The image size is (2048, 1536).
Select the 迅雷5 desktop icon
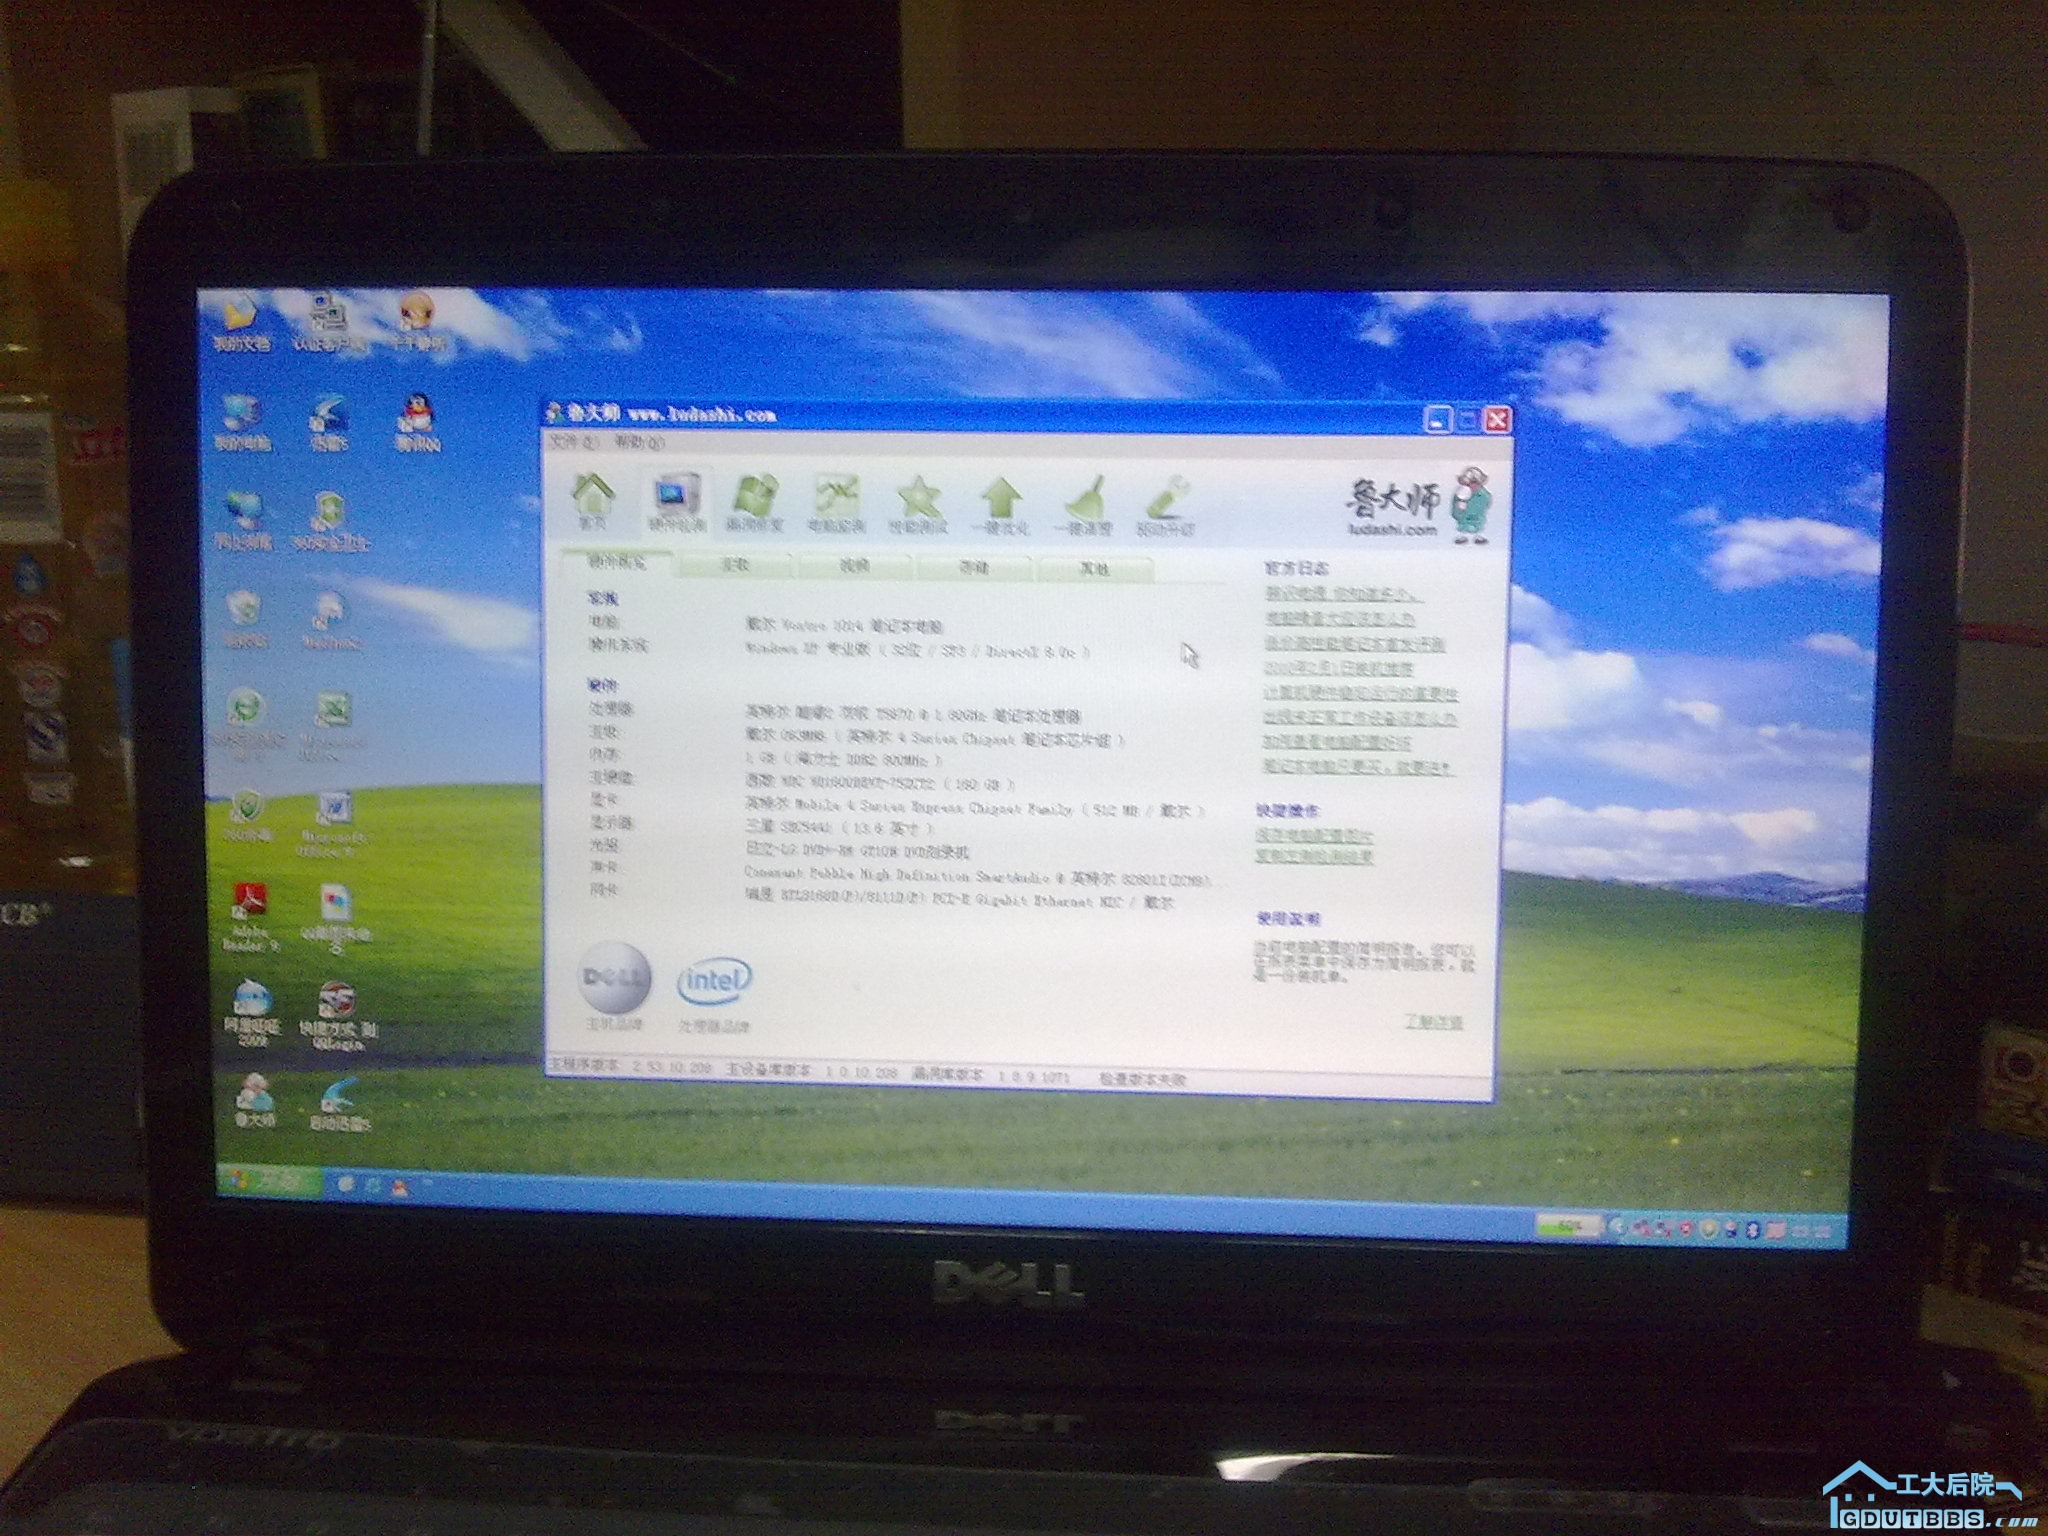point(329,423)
